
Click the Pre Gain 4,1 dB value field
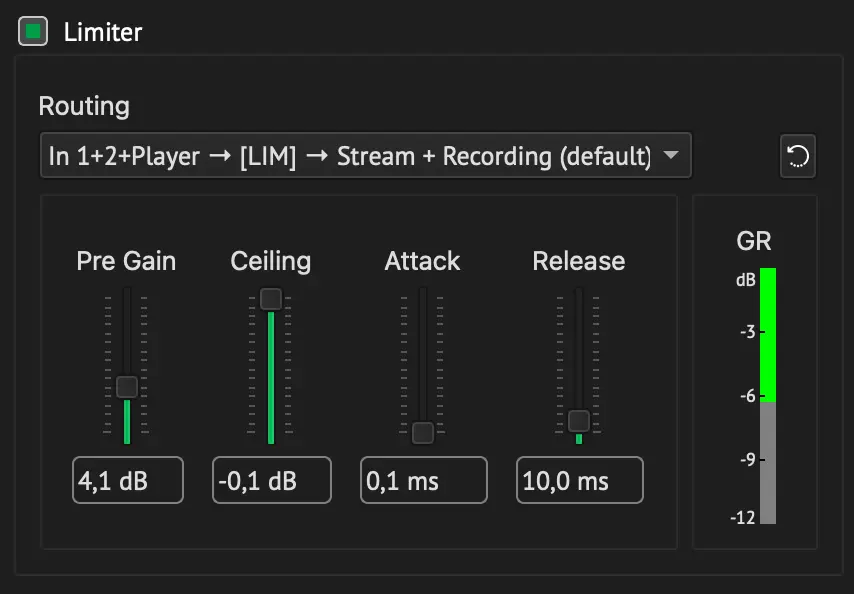coord(128,480)
